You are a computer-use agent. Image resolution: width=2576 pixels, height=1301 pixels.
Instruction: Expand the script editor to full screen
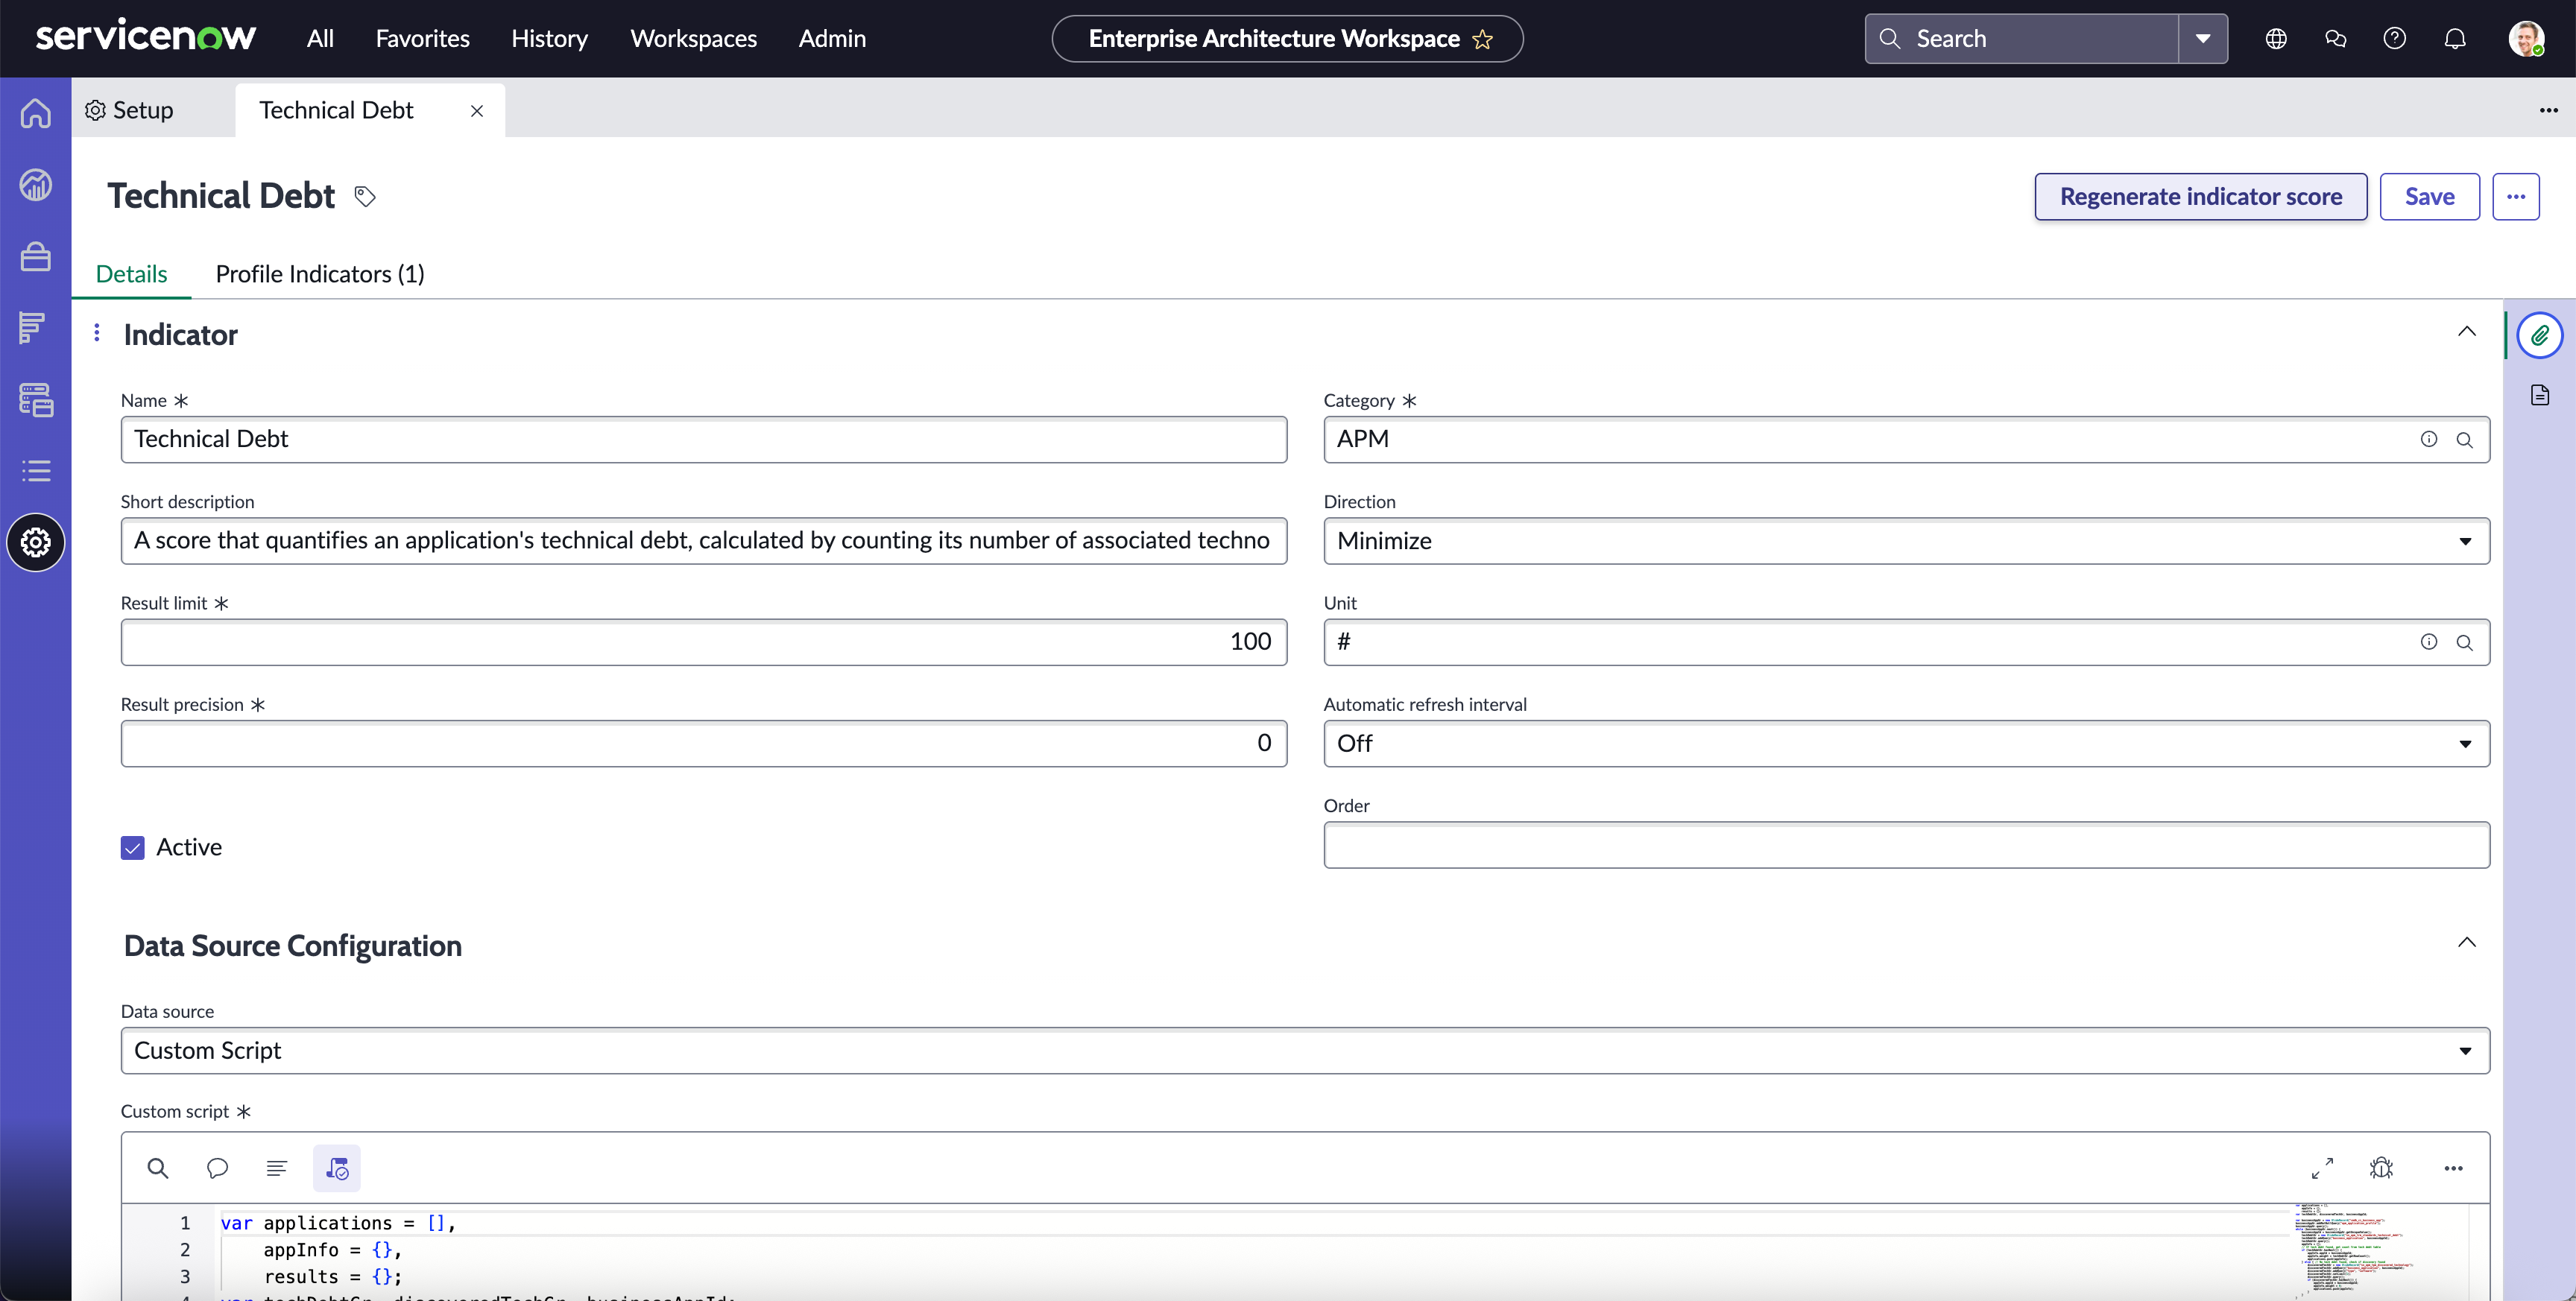[x=2322, y=1167]
